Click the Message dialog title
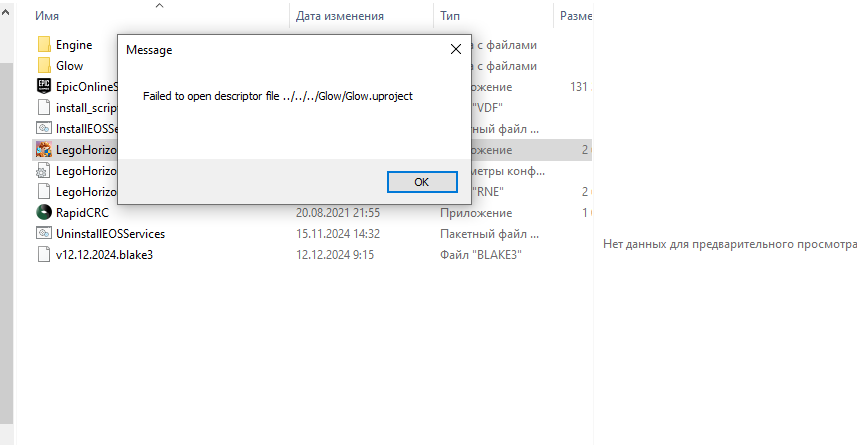The image size is (857, 445). click(149, 50)
